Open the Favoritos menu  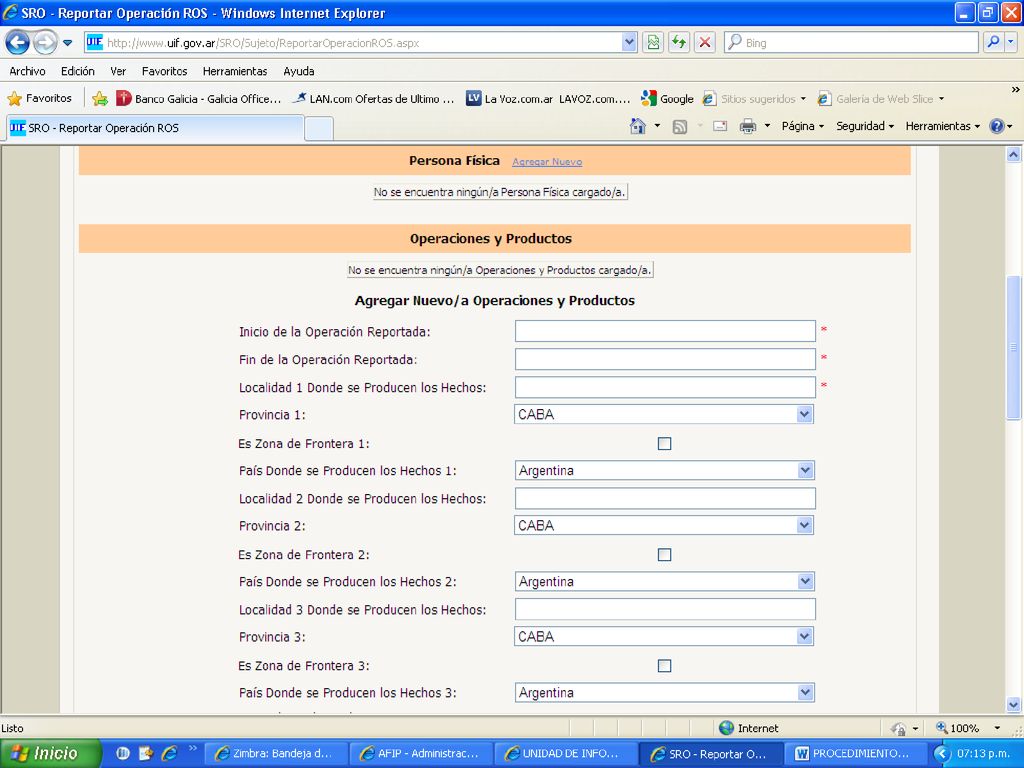click(165, 71)
